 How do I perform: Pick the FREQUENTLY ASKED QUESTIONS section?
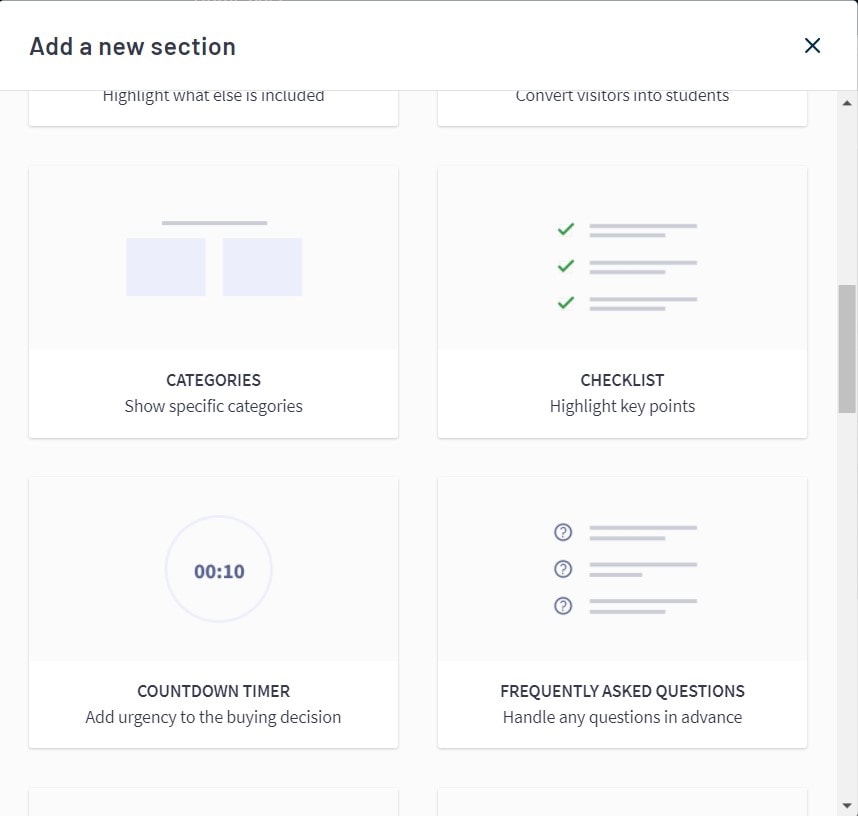tap(622, 691)
